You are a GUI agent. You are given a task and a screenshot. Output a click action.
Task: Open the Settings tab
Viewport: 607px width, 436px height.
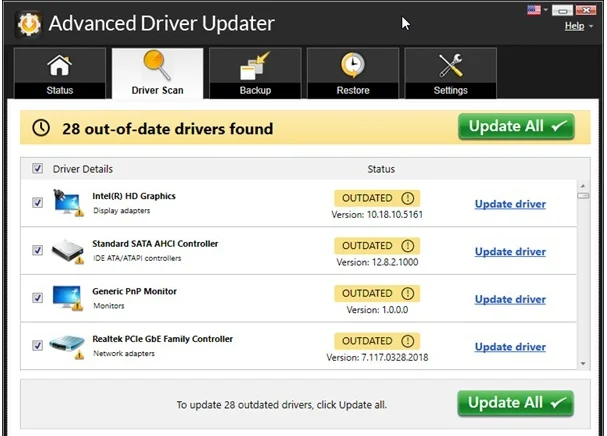(450, 74)
